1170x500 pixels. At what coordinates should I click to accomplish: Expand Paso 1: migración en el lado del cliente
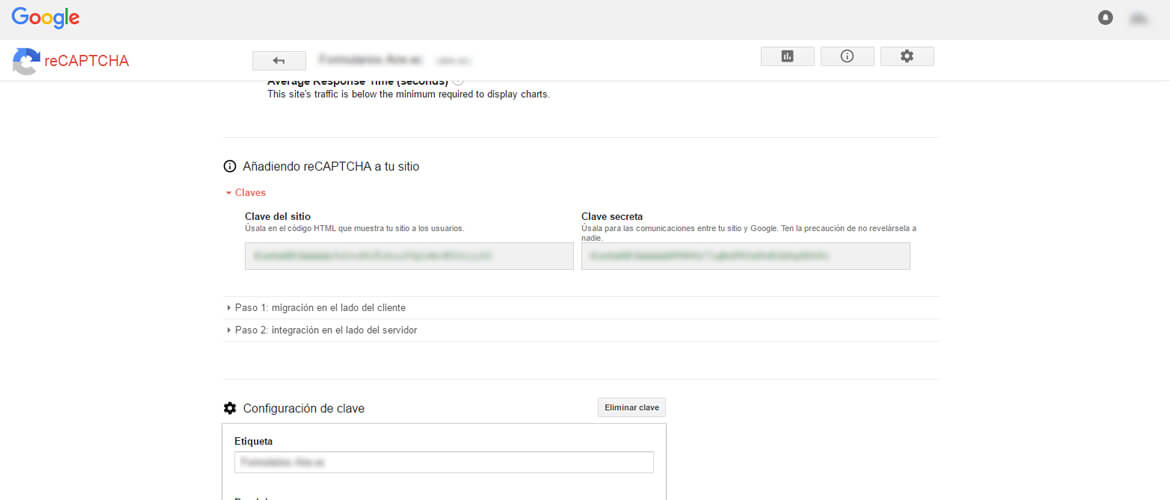pyautogui.click(x=319, y=308)
